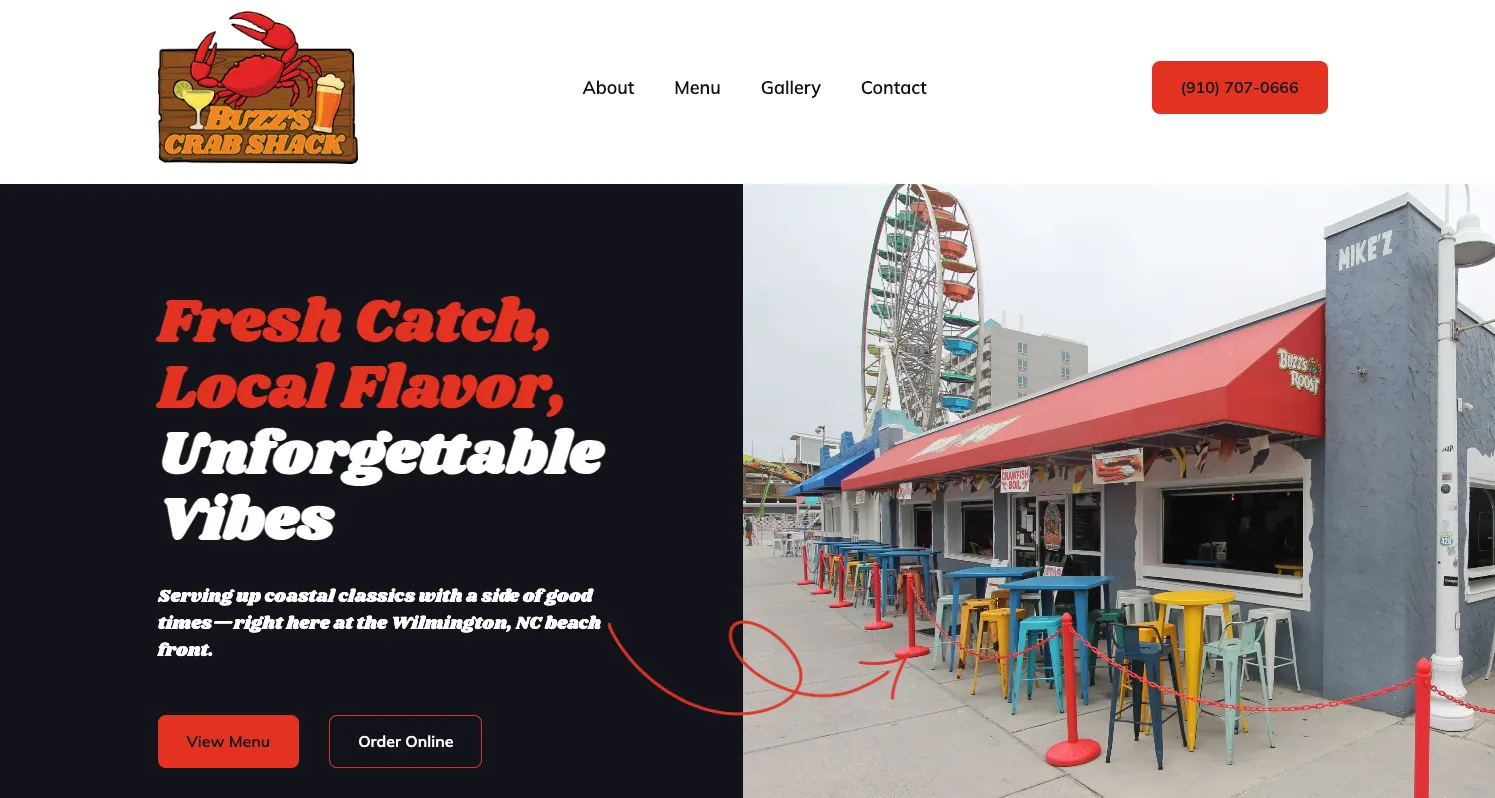Screen dimensions: 1495x798
Task: Click the View Menu button
Action: (x=228, y=741)
